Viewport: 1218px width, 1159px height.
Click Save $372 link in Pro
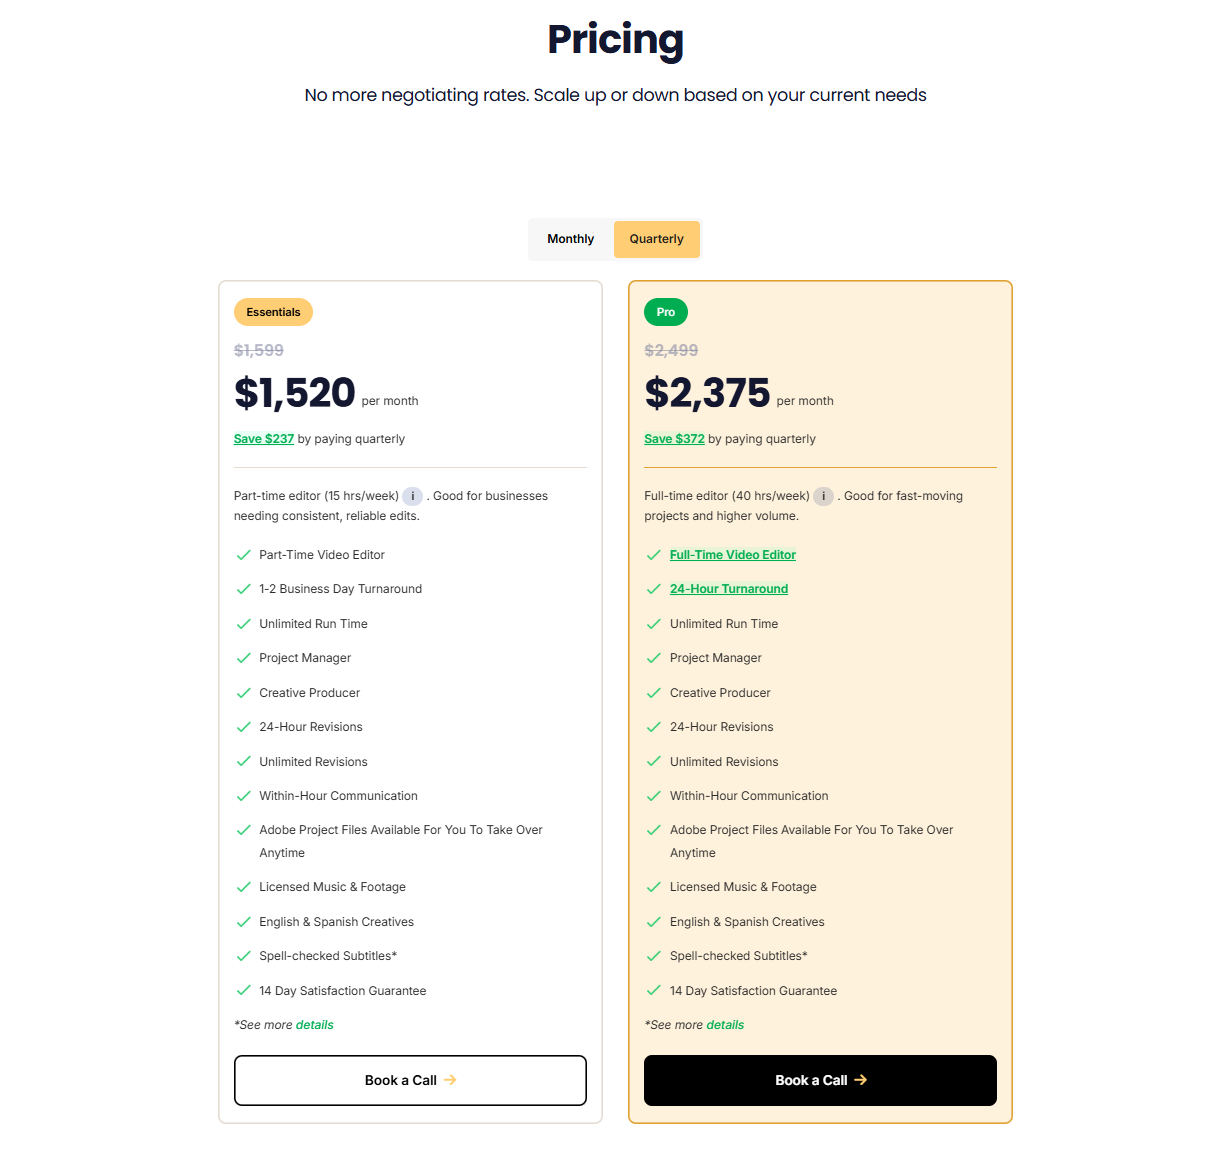(674, 439)
